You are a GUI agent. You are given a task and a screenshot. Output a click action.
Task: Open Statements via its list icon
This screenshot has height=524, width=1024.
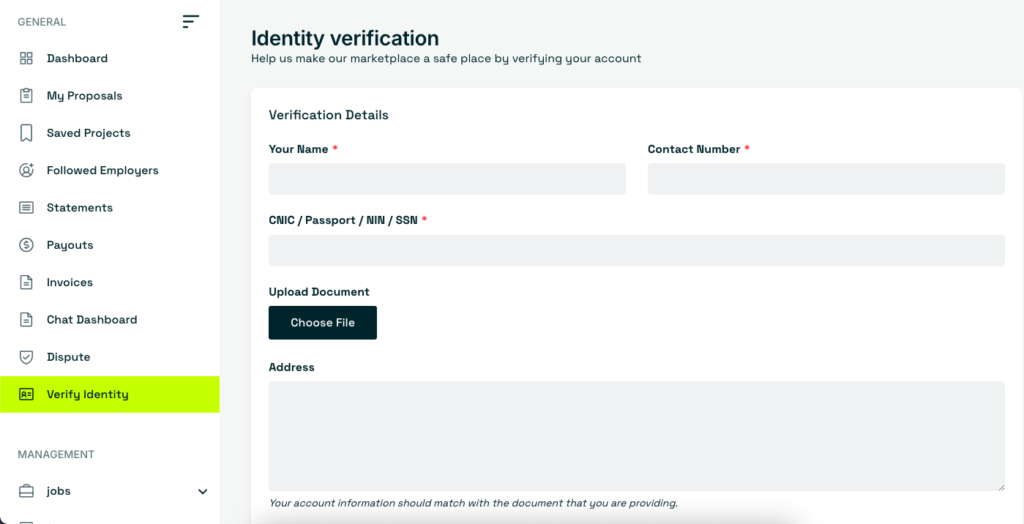pos(26,208)
